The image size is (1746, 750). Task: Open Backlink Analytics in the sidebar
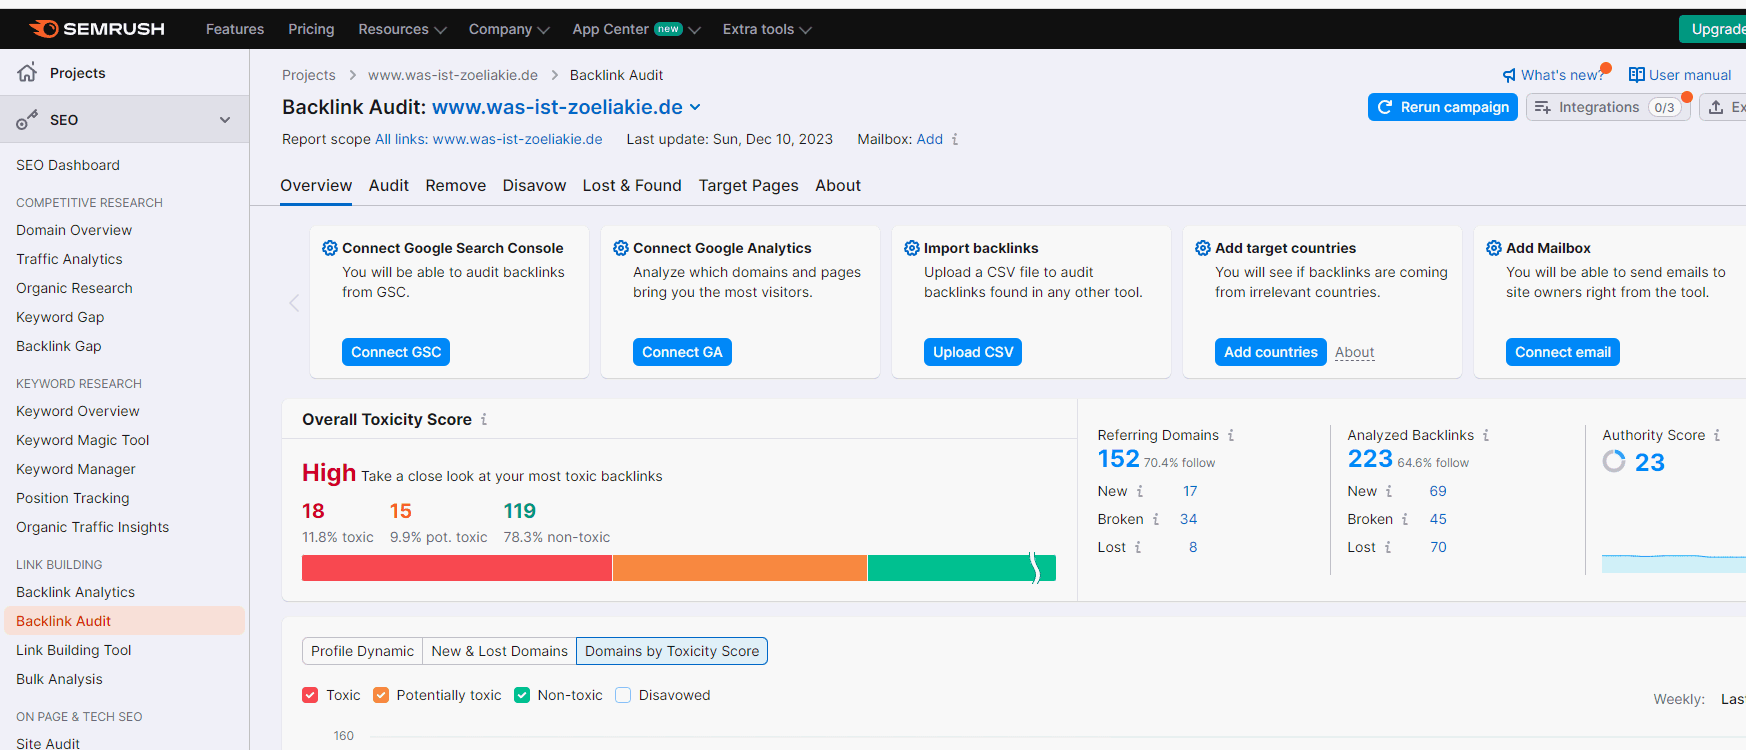tap(75, 592)
